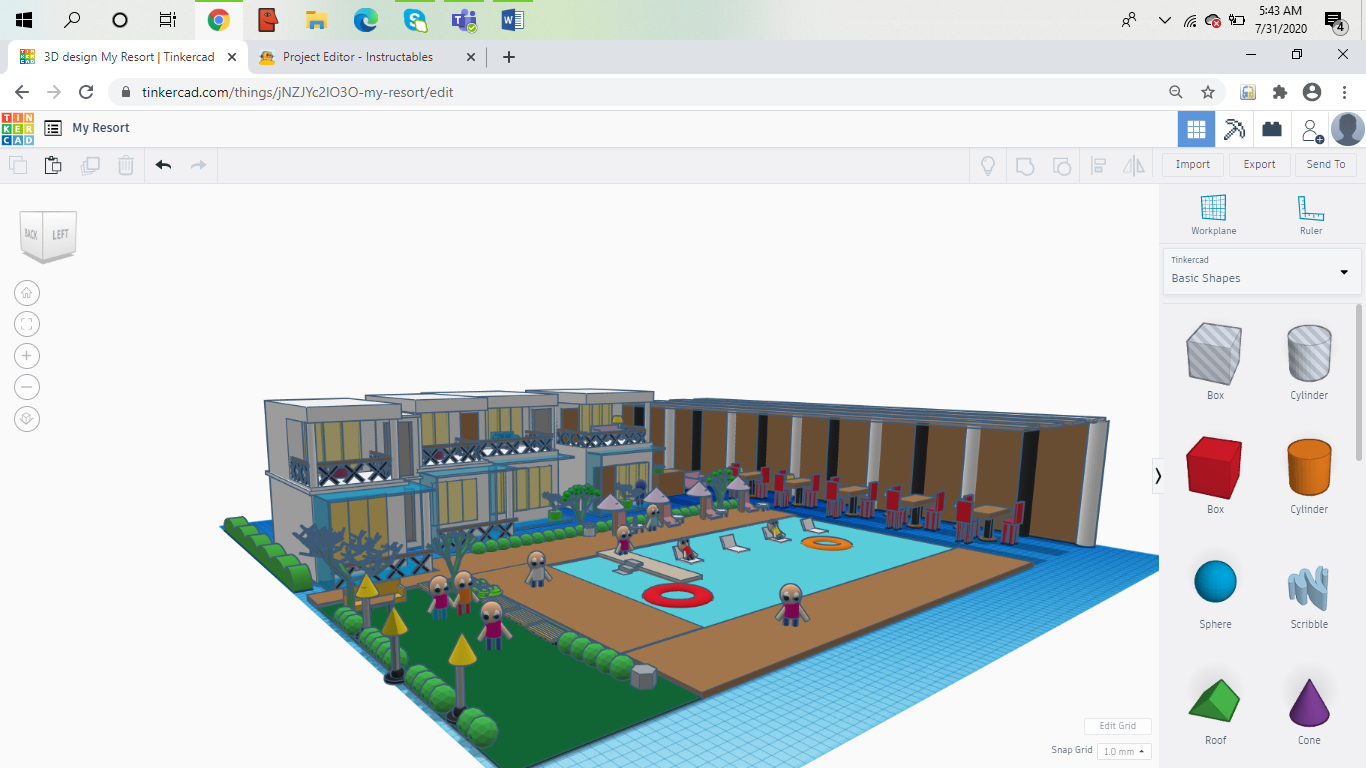Click the browser back button
Image resolution: width=1366 pixels, height=768 pixels.
22,92
